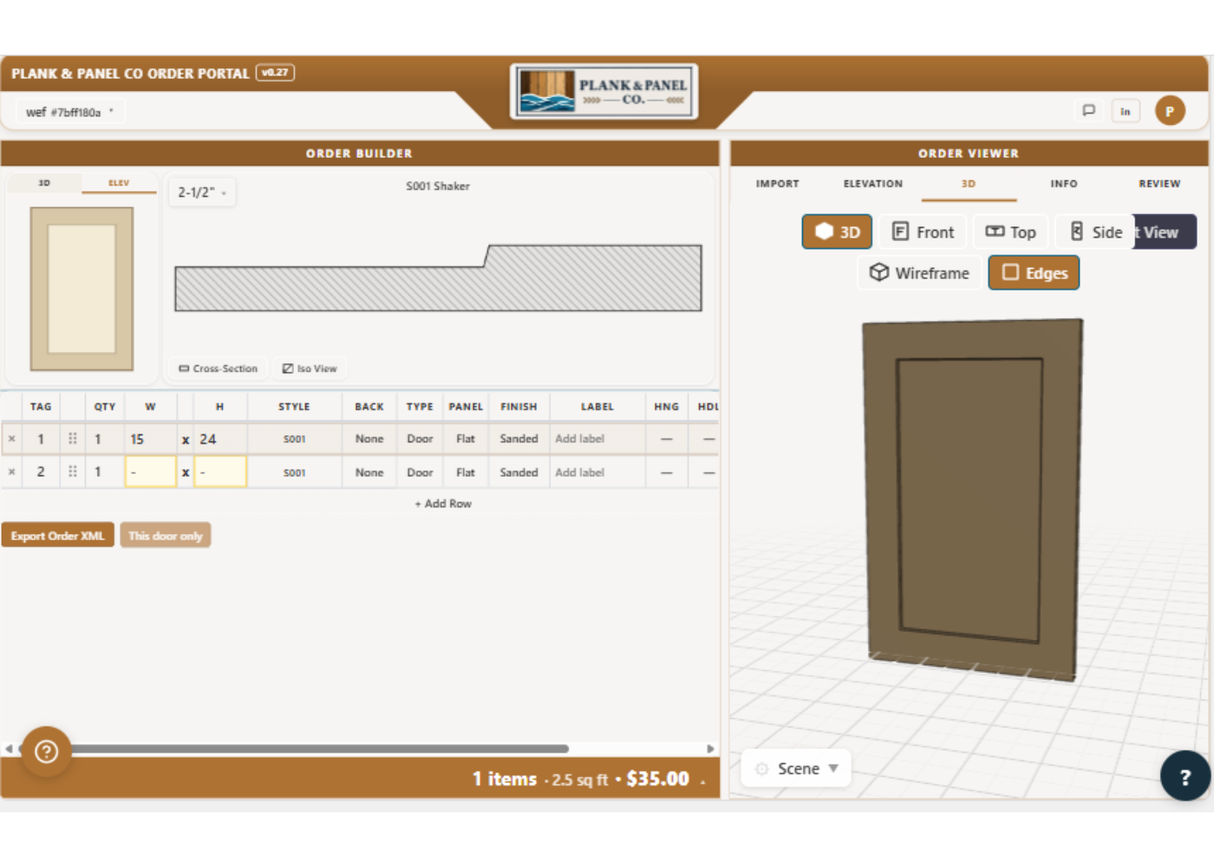
Task: Open the Type 'Door' dropdown in row 2
Action: (x=420, y=472)
